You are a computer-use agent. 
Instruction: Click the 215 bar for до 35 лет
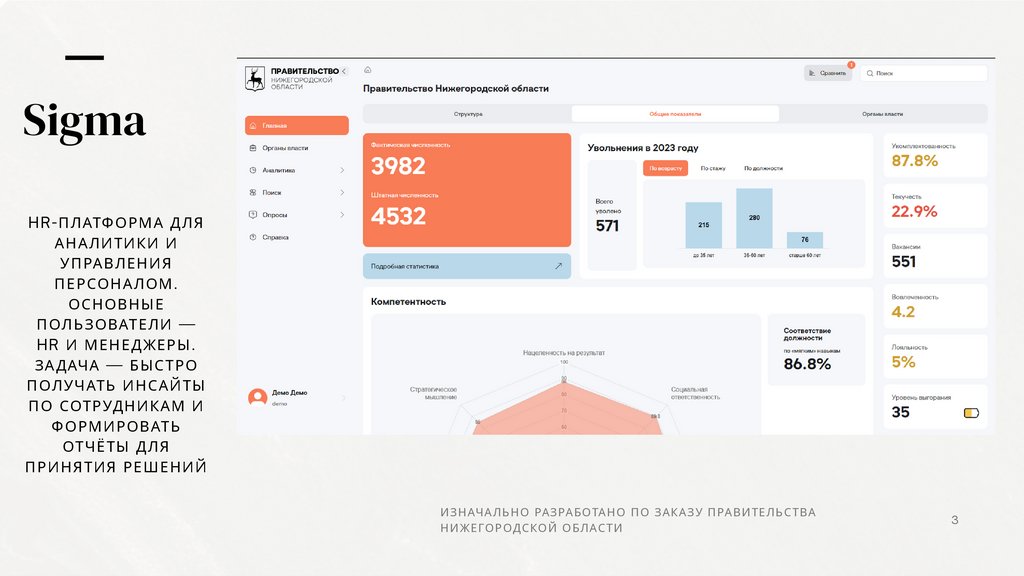pos(703,225)
